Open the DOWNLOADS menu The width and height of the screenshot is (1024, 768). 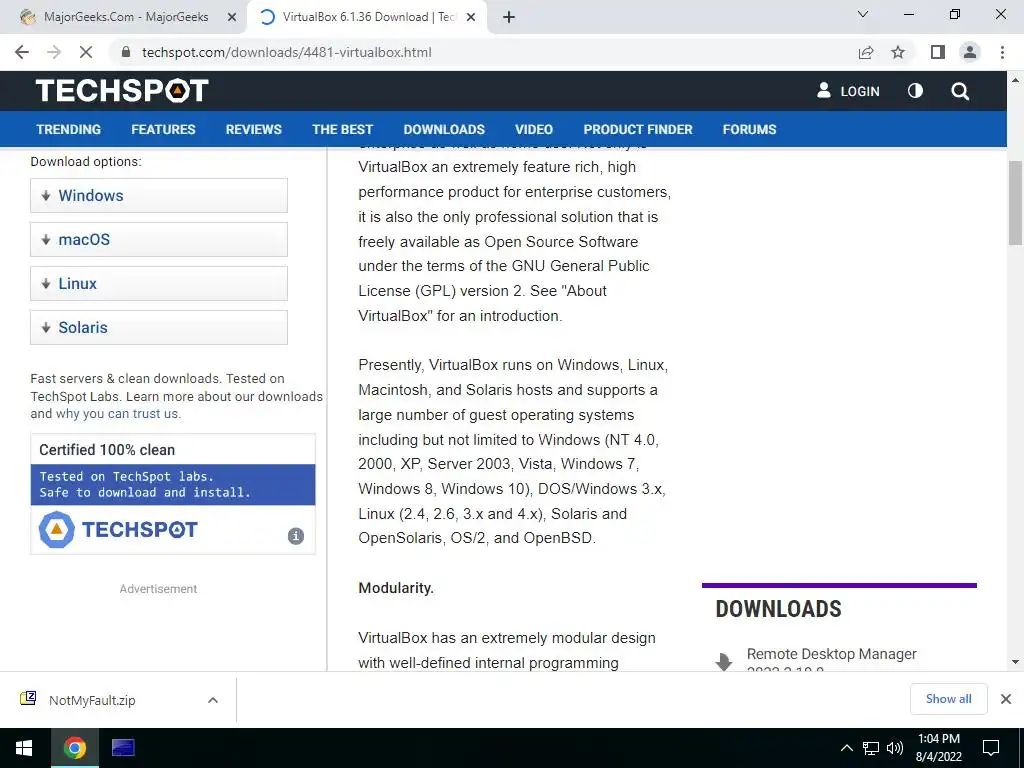click(x=444, y=129)
